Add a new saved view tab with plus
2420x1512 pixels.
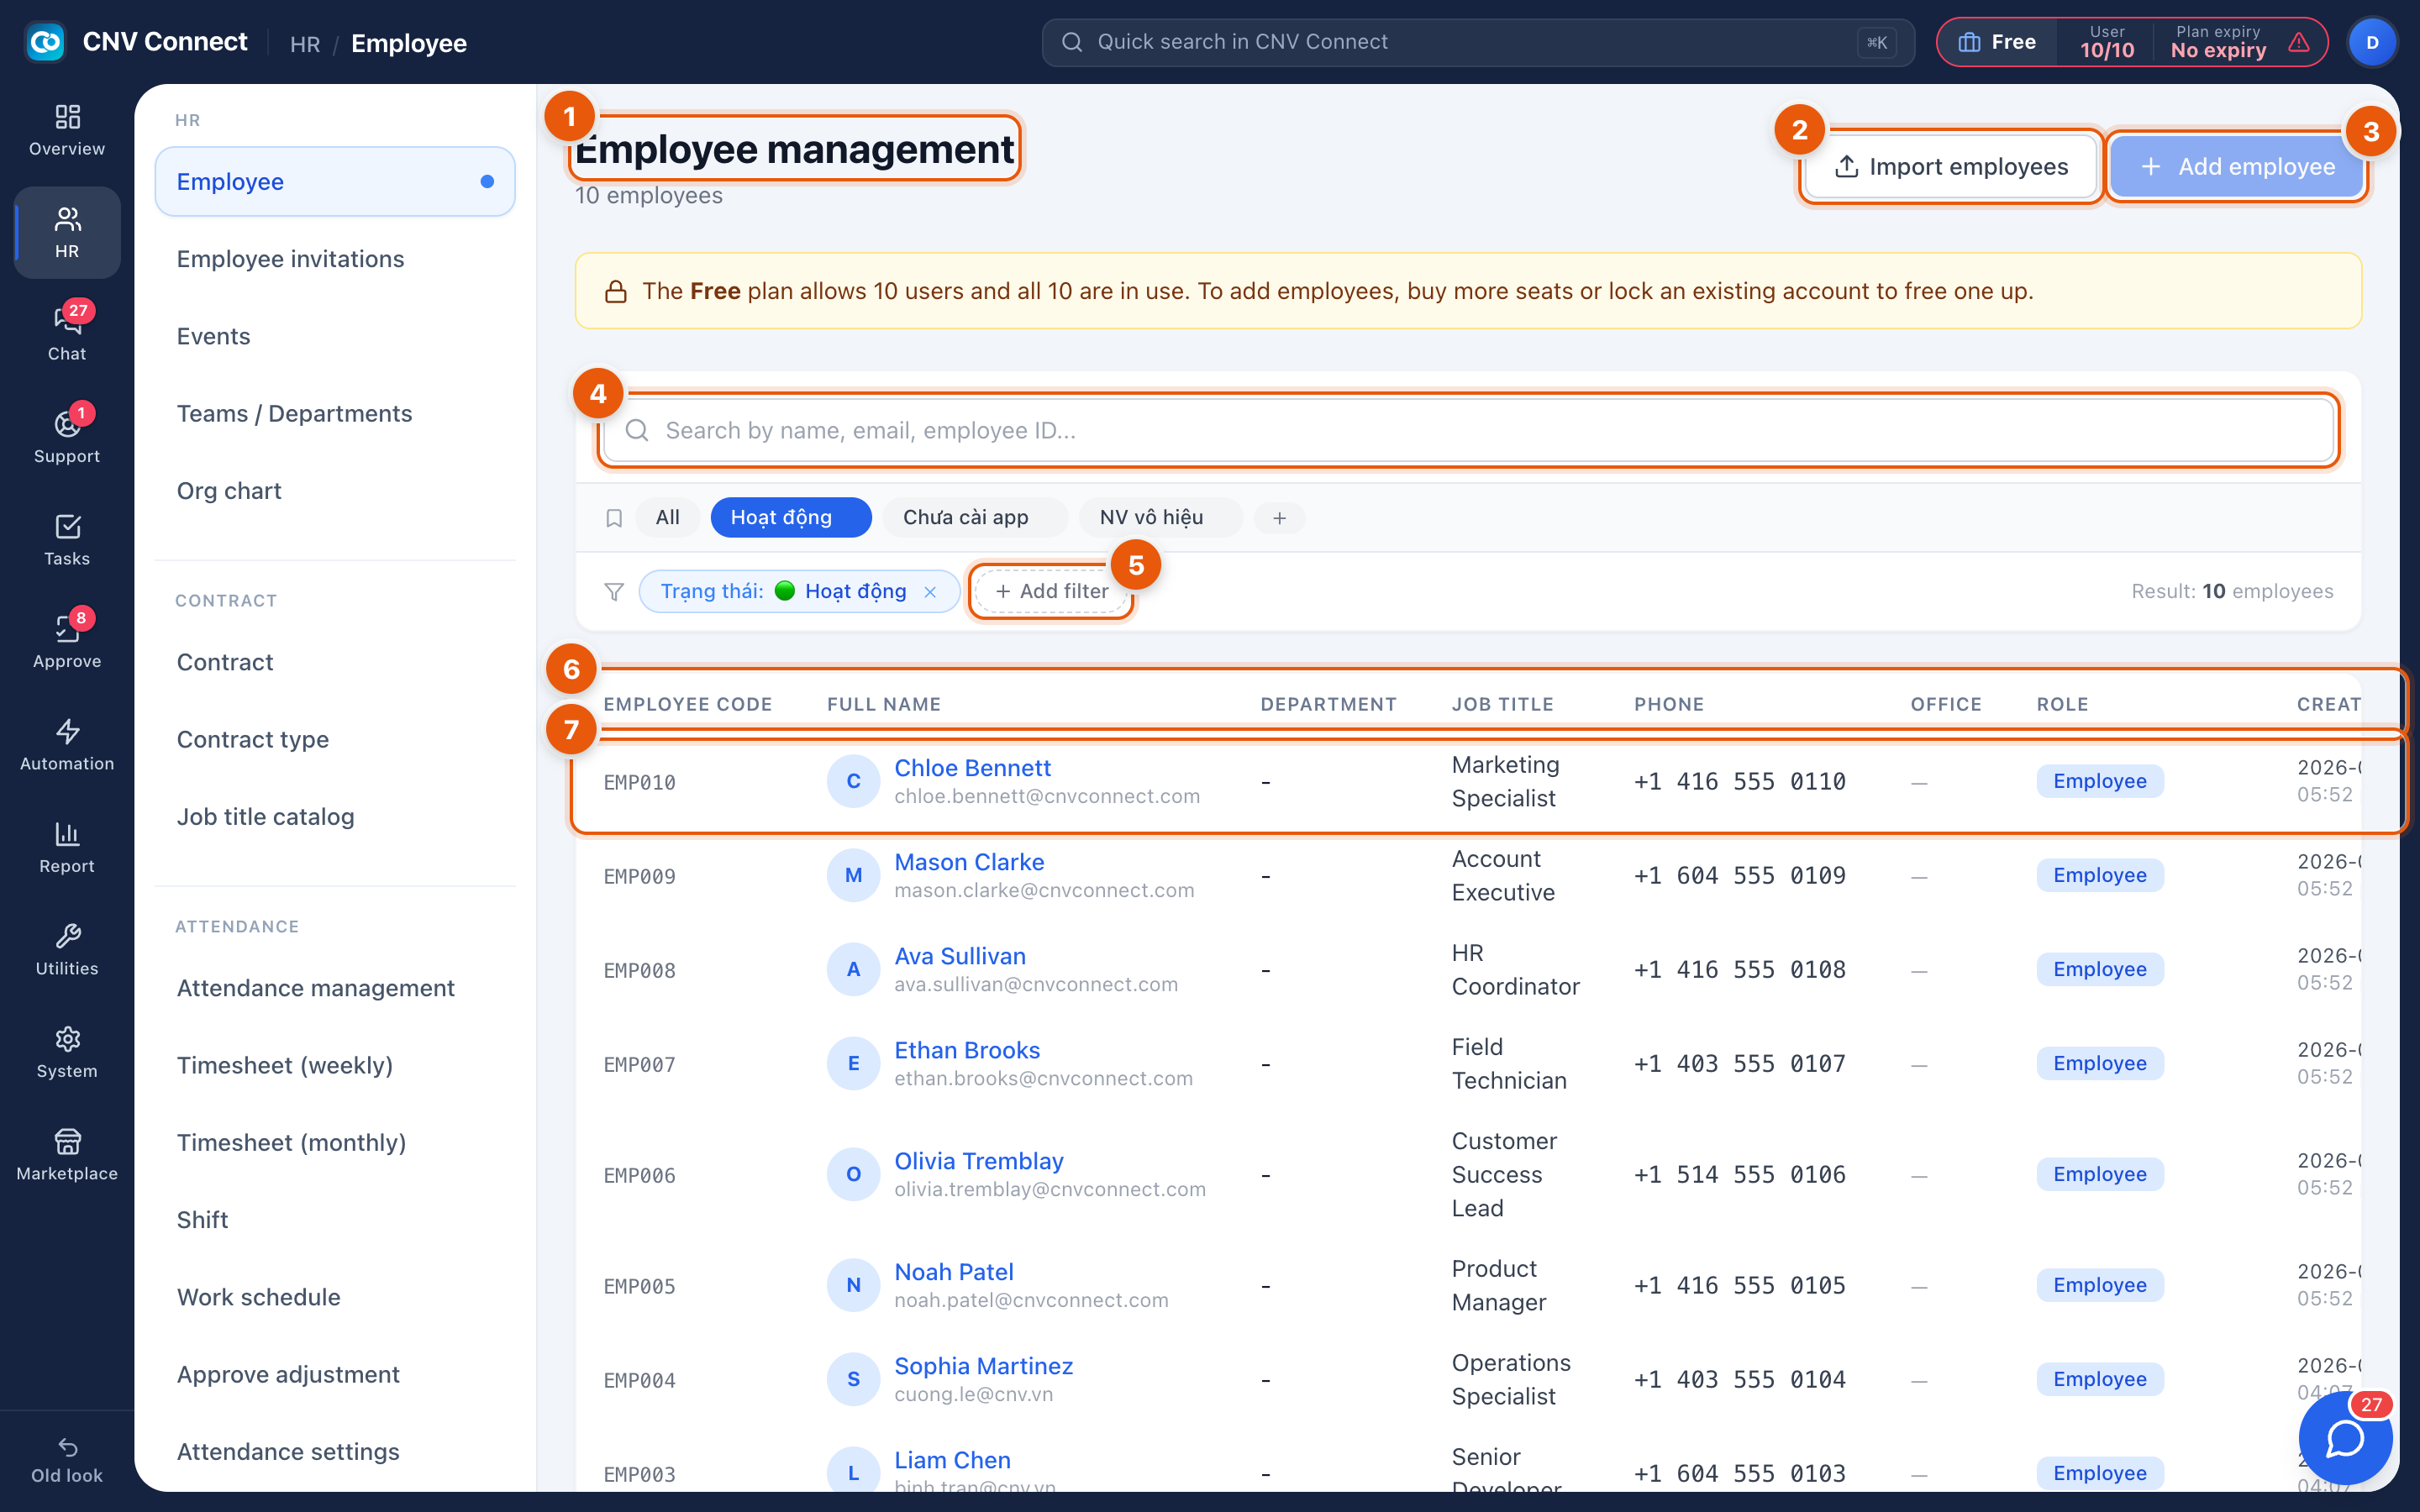pos(1279,518)
